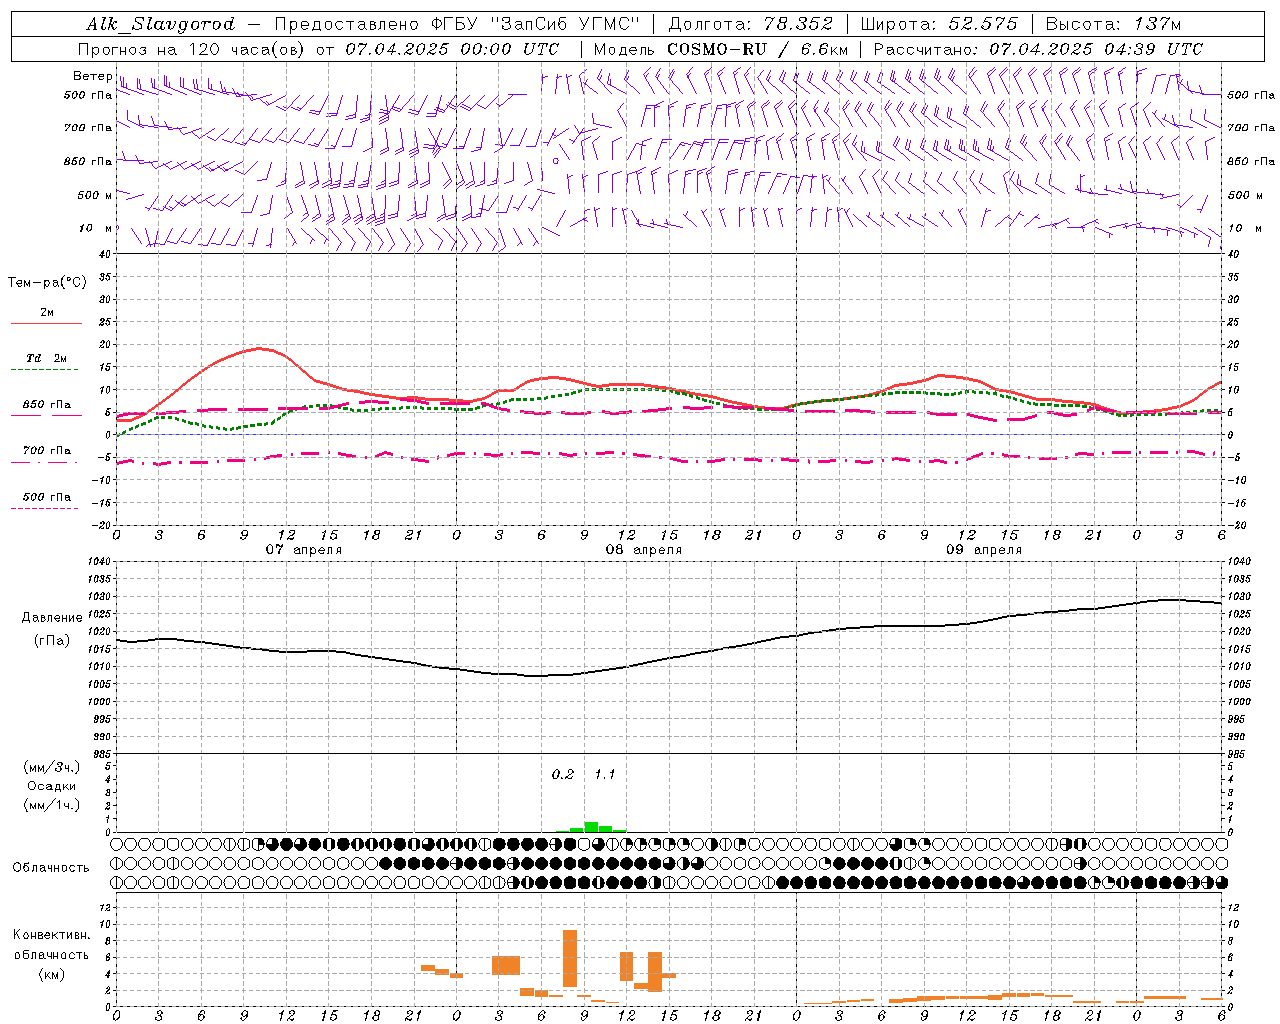This screenshot has height=1024, width=1280.
Task: Click the 09 апреля date label
Action: point(984,550)
